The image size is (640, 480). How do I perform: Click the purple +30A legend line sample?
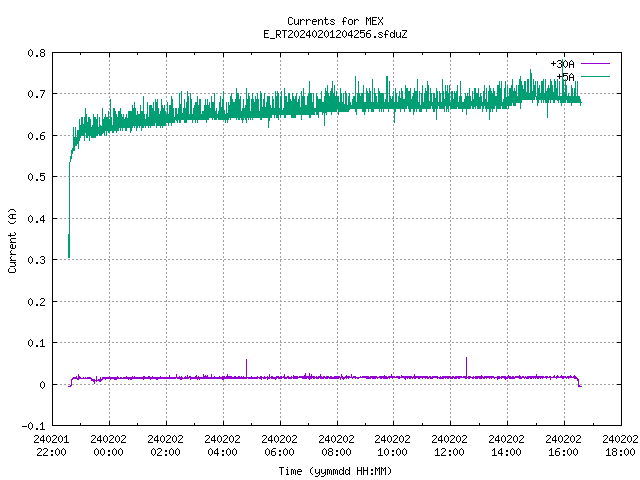pyautogui.click(x=595, y=64)
